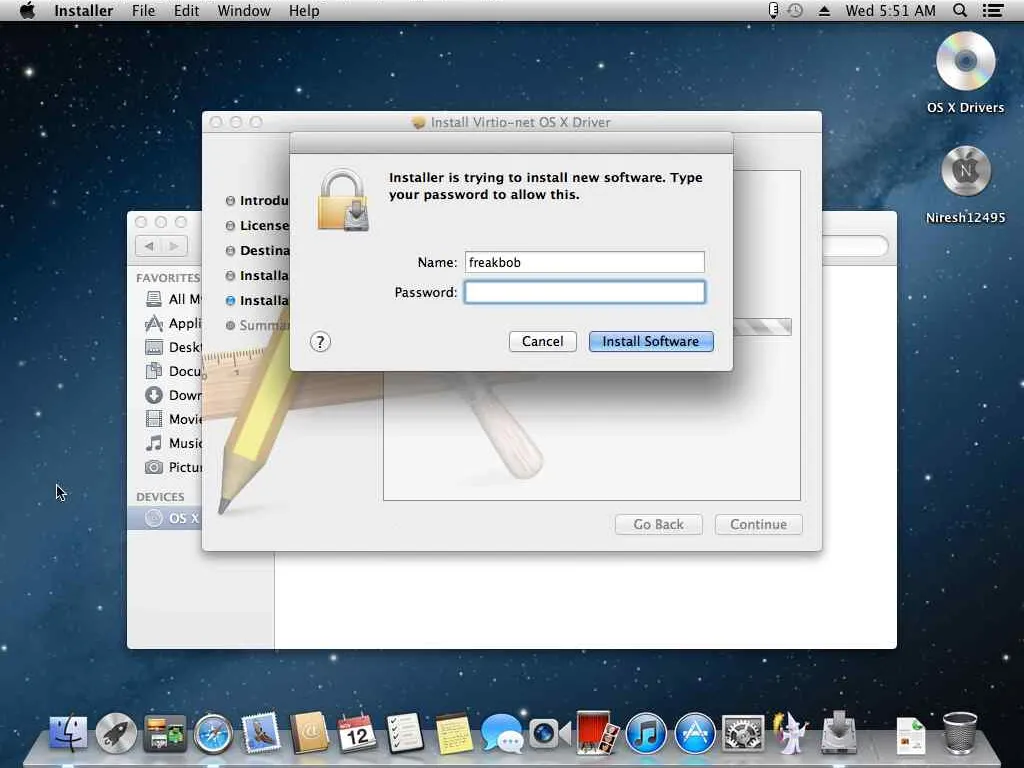Open the document stack in Dock
The image size is (1024, 768).
(910, 735)
